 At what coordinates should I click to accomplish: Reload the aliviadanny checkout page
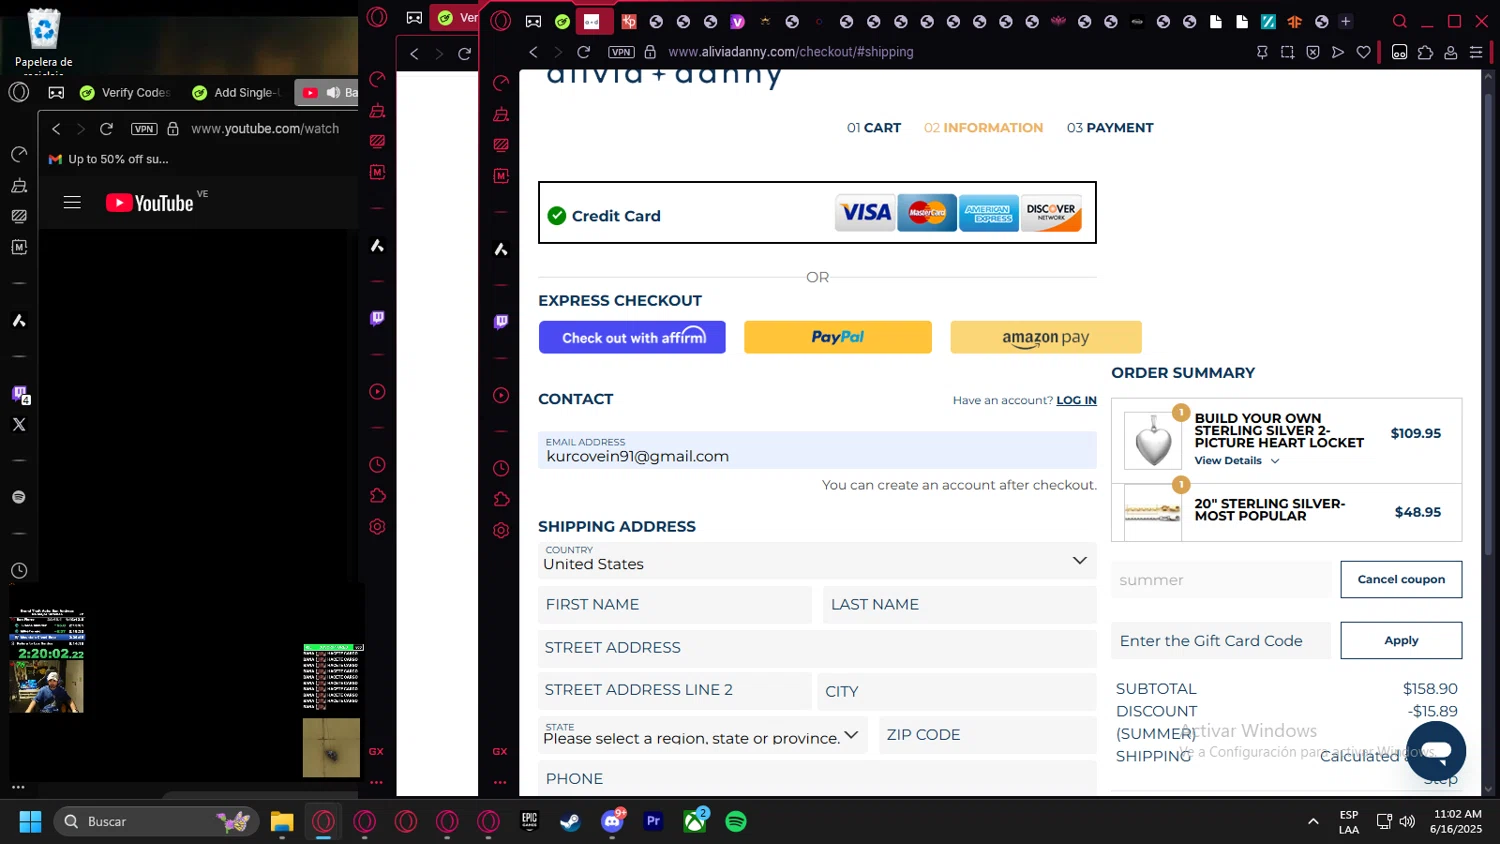pos(584,52)
